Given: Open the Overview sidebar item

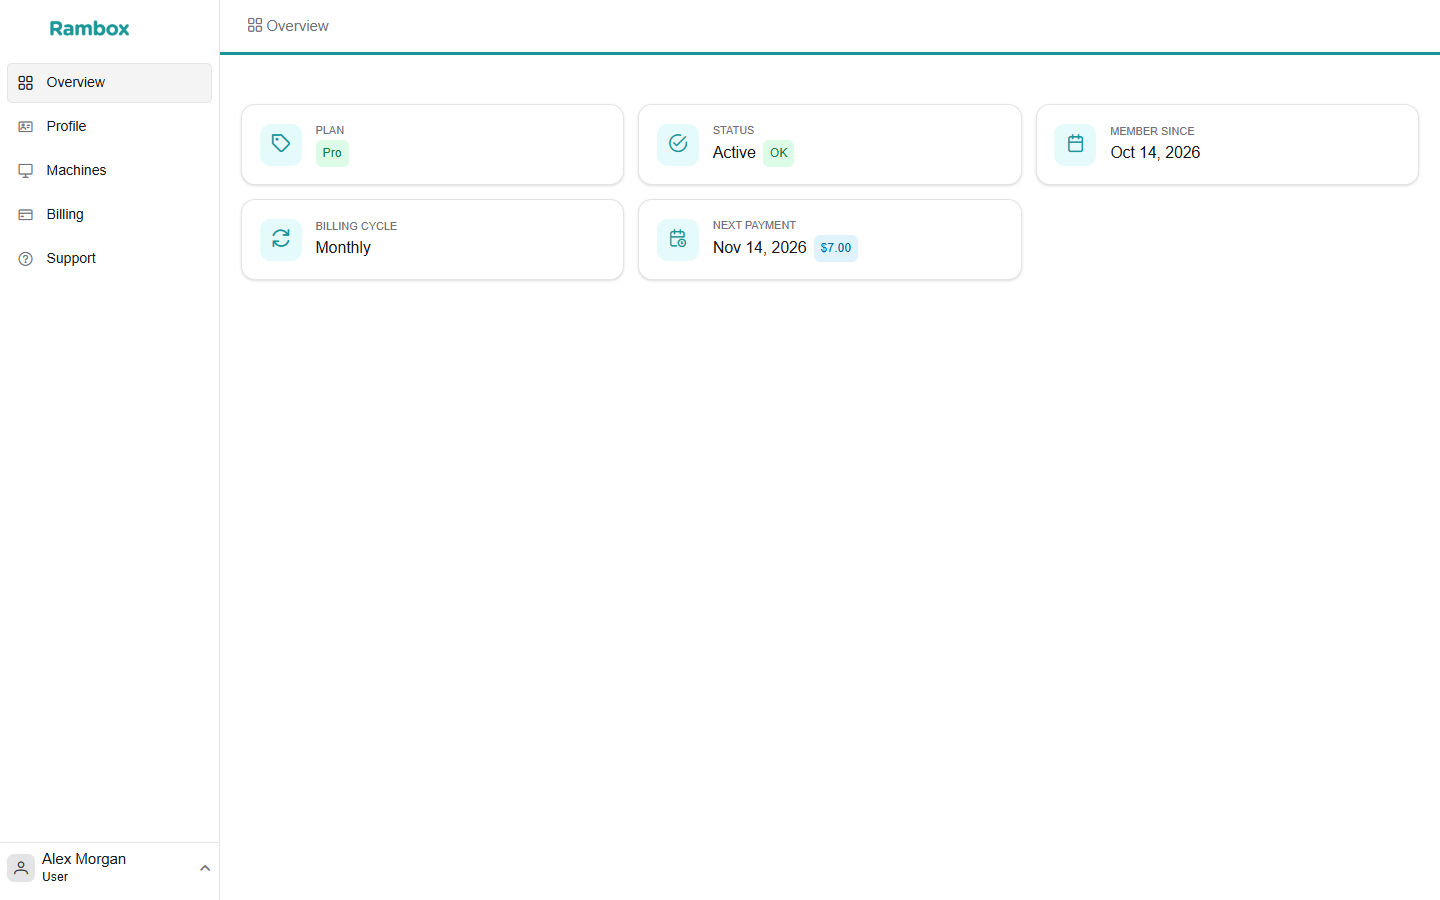Looking at the screenshot, I should pos(109,83).
